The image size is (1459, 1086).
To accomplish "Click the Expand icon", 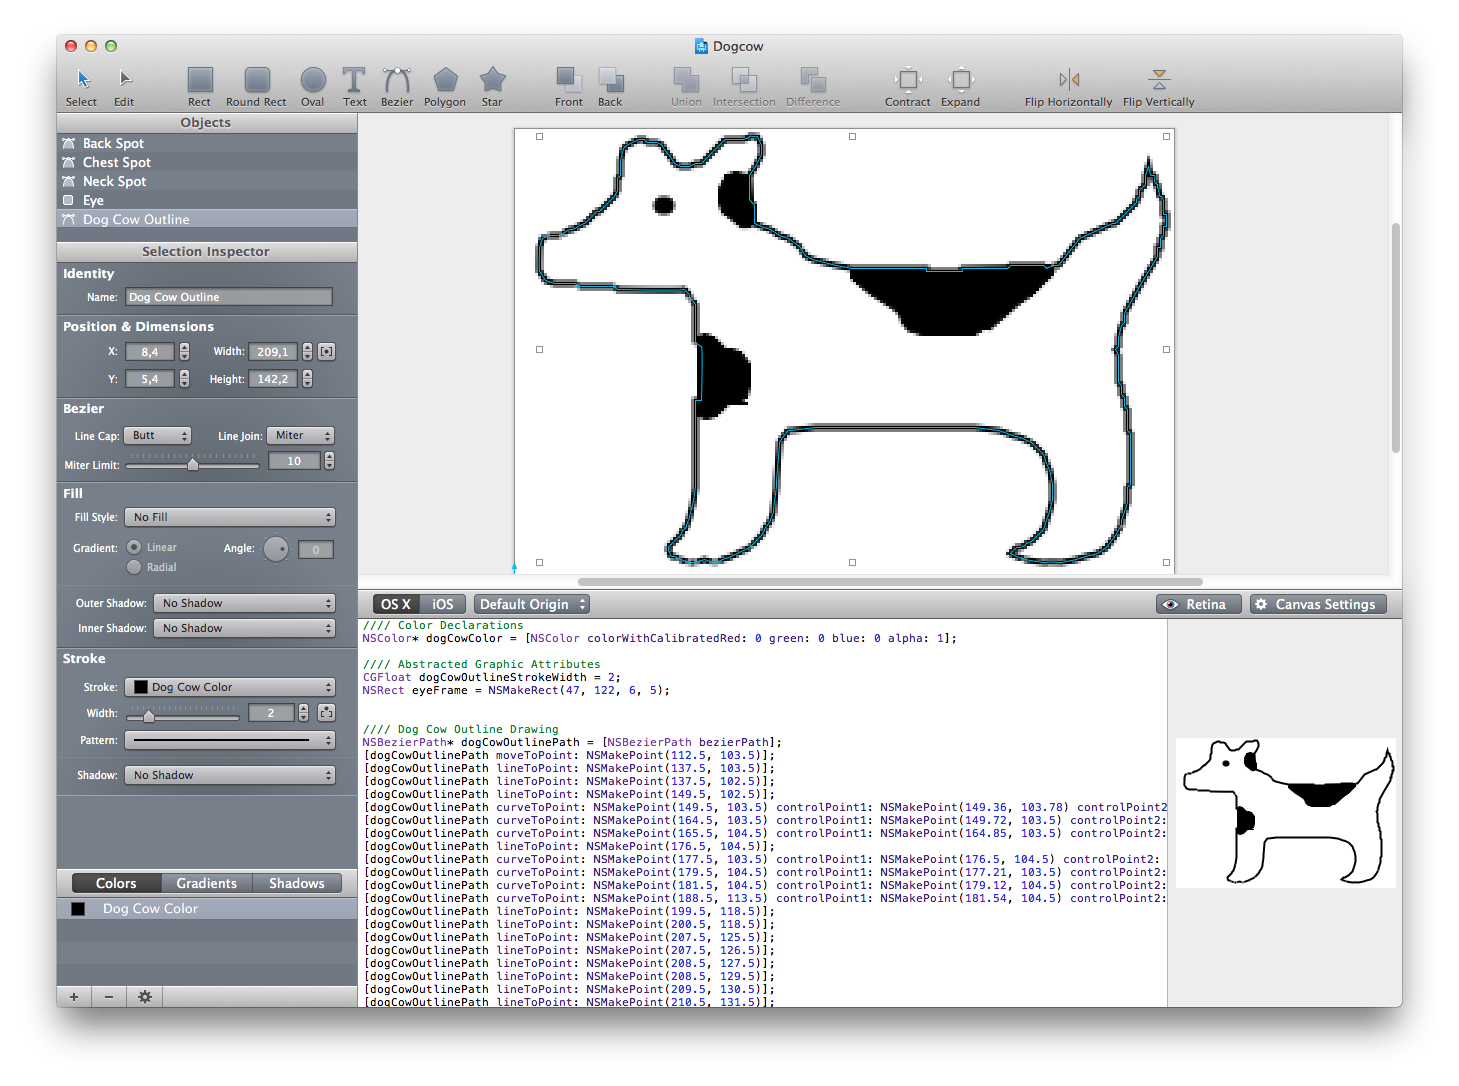I will [x=960, y=79].
